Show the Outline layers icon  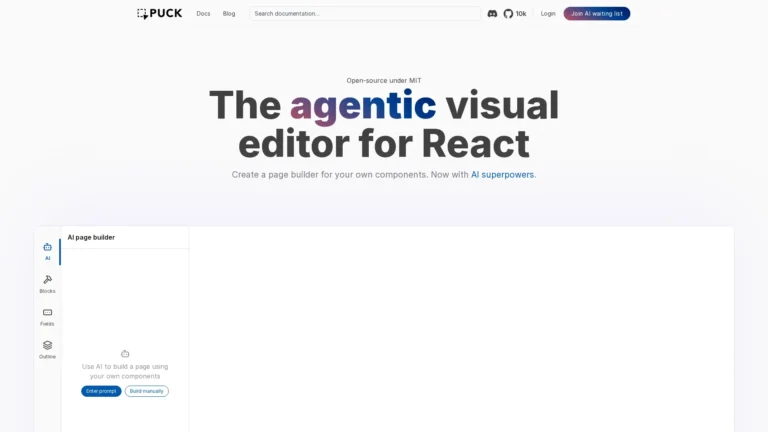[x=47, y=345]
